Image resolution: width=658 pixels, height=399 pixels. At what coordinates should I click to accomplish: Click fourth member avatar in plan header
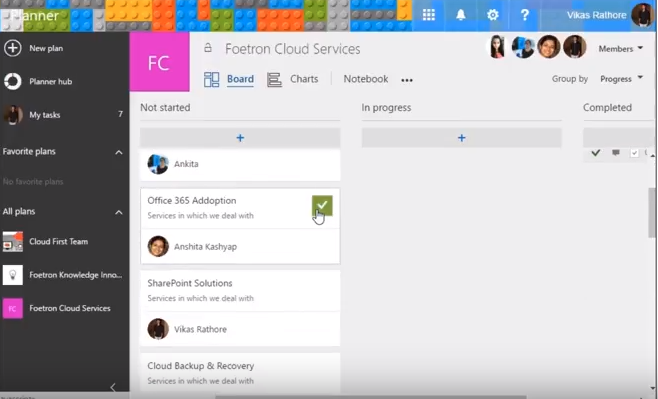(574, 47)
